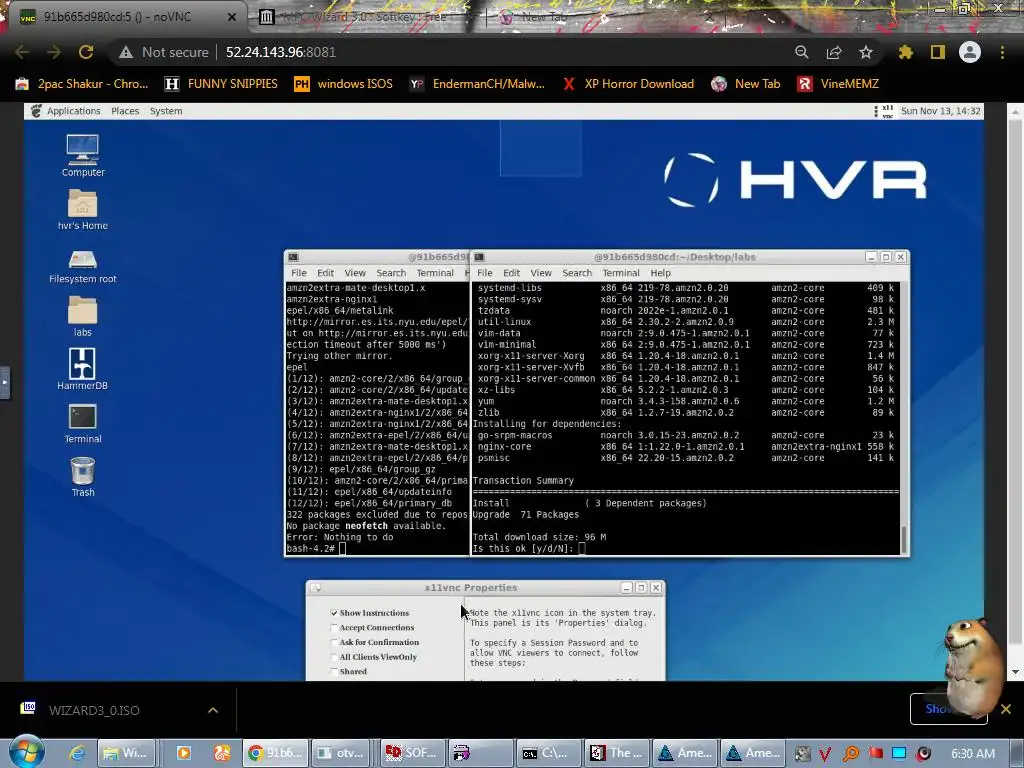Open windows ISOS bookmark

344,84
